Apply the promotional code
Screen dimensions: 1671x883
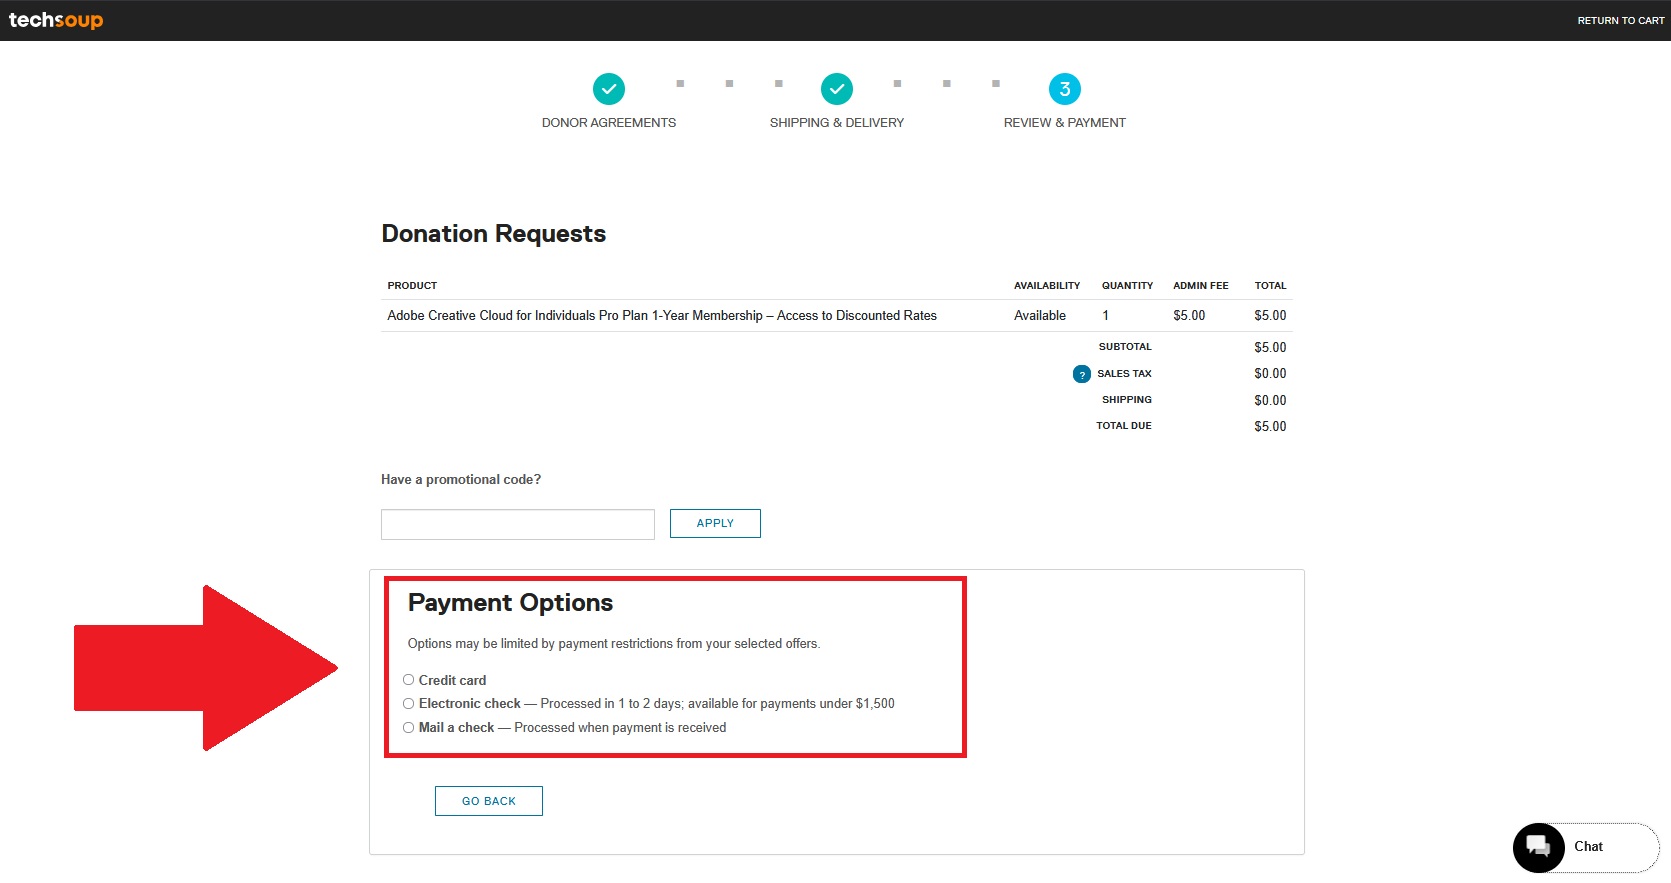[x=715, y=523]
